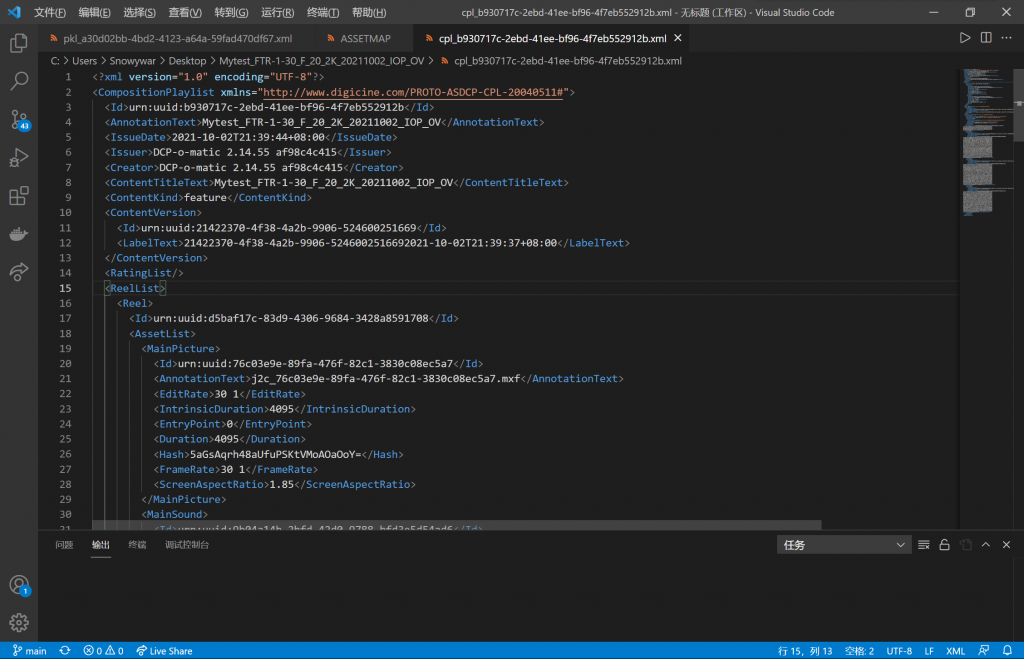Viewport: 1024px width, 659px height.
Task: Open the 任务 output channel dropdown
Action: click(843, 545)
